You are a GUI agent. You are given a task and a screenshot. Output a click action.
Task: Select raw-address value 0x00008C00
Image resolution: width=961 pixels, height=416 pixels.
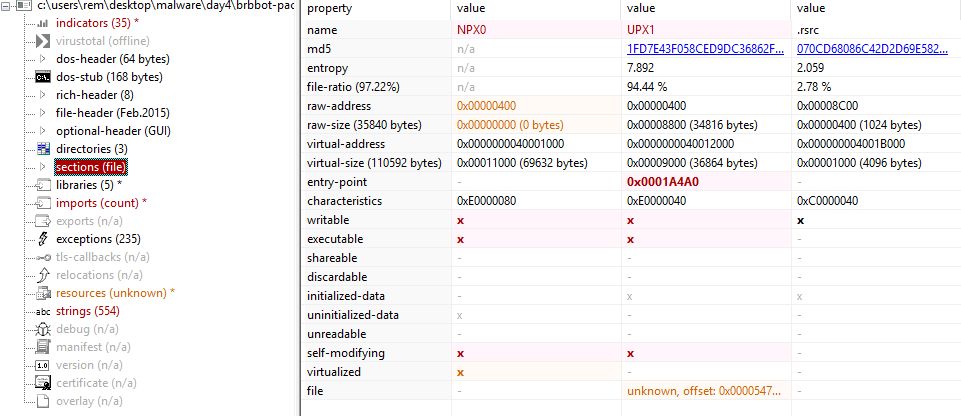point(827,105)
